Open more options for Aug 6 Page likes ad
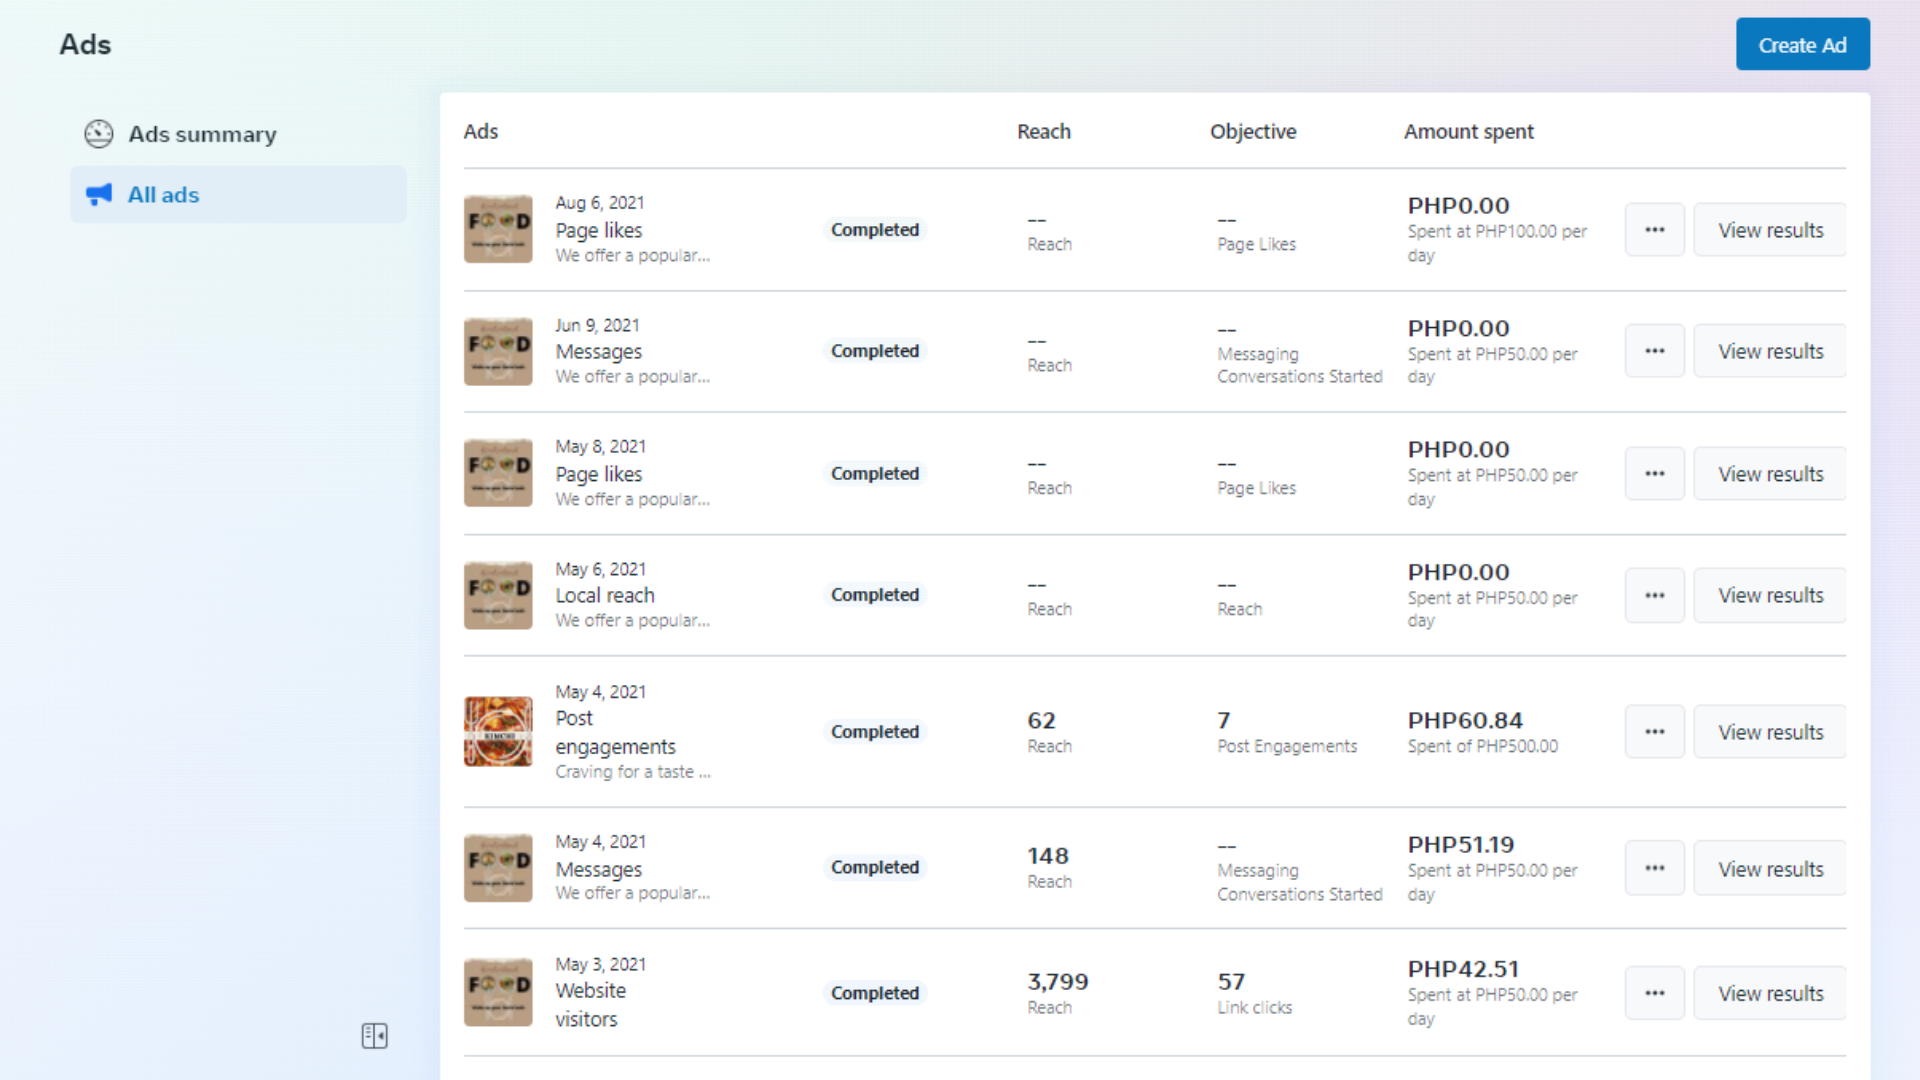The height and width of the screenshot is (1080, 1920). coord(1654,230)
